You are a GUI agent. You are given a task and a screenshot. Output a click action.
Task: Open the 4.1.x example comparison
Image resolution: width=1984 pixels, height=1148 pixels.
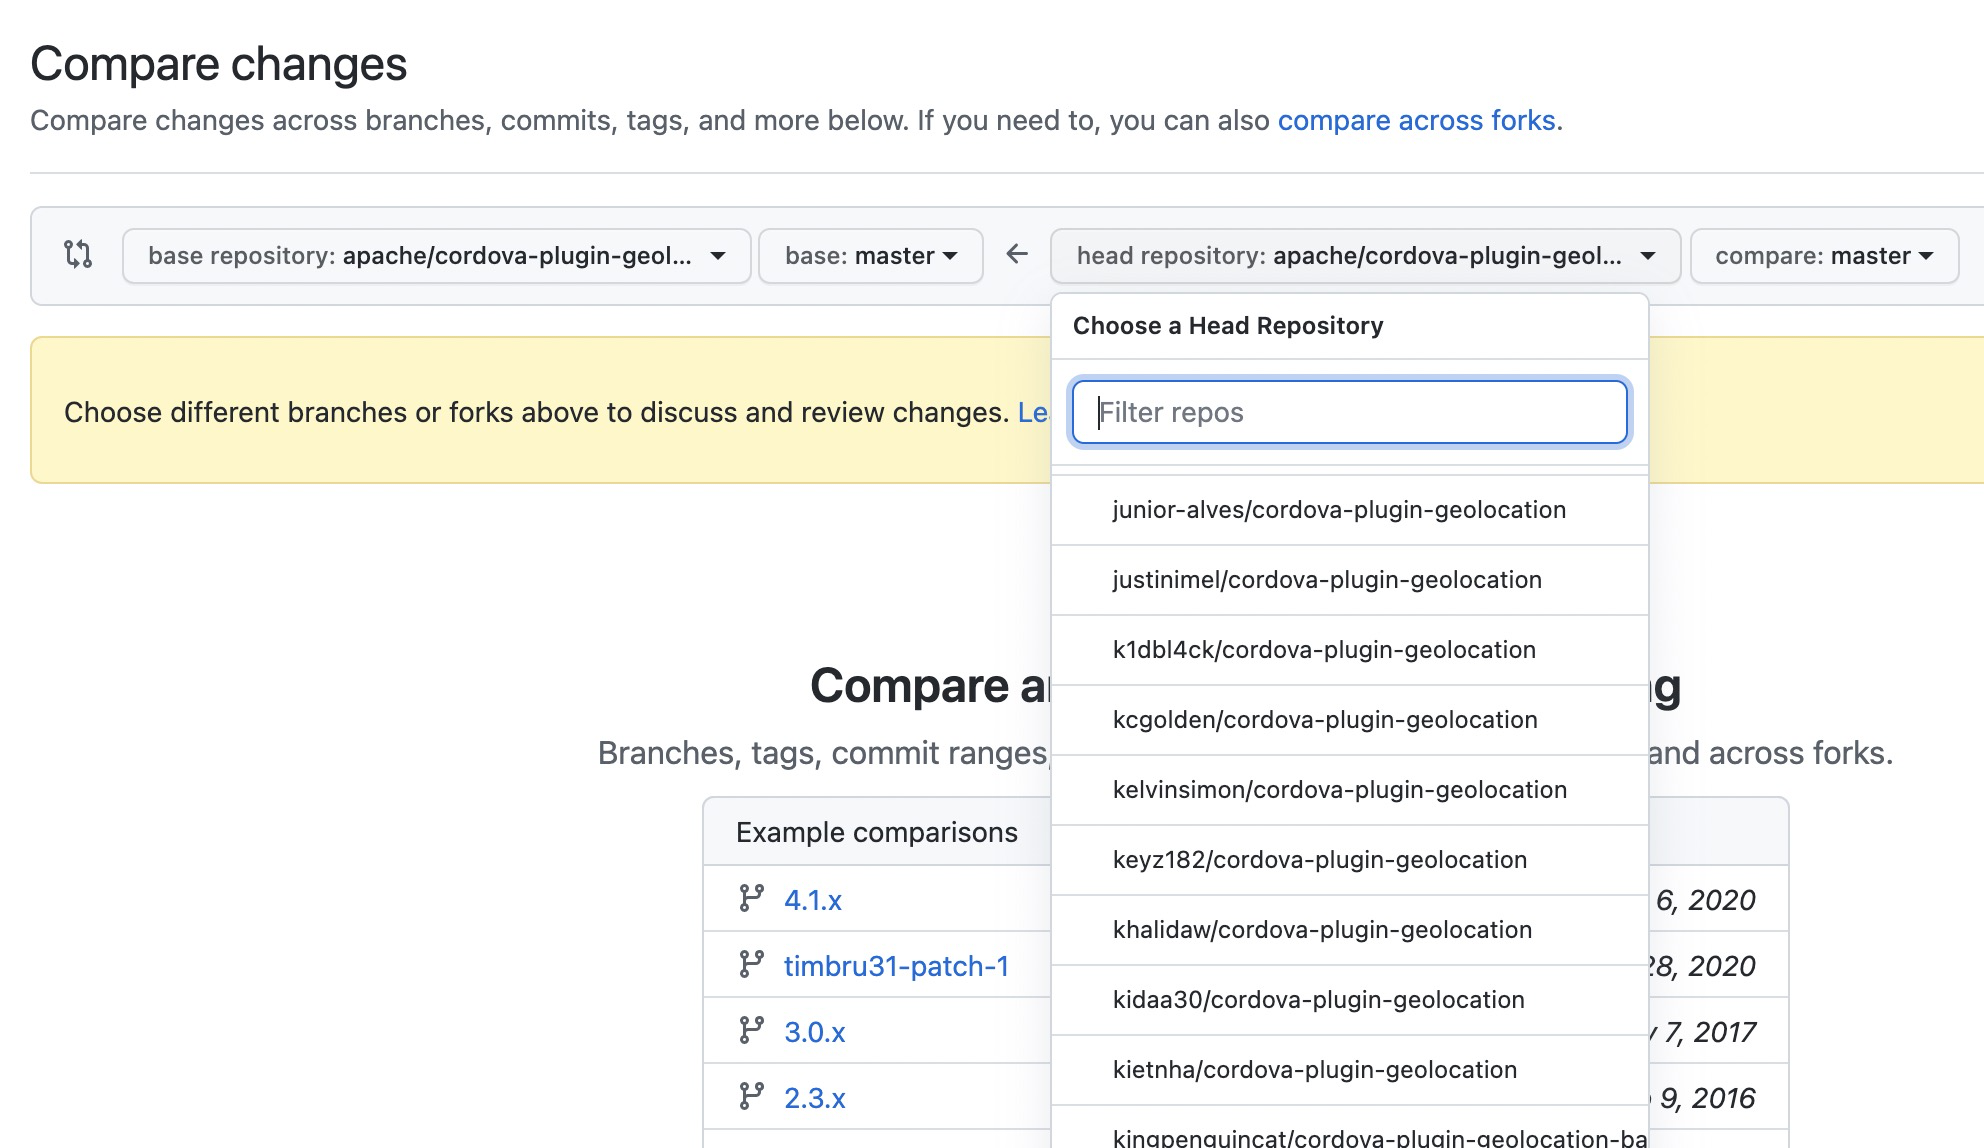[812, 900]
